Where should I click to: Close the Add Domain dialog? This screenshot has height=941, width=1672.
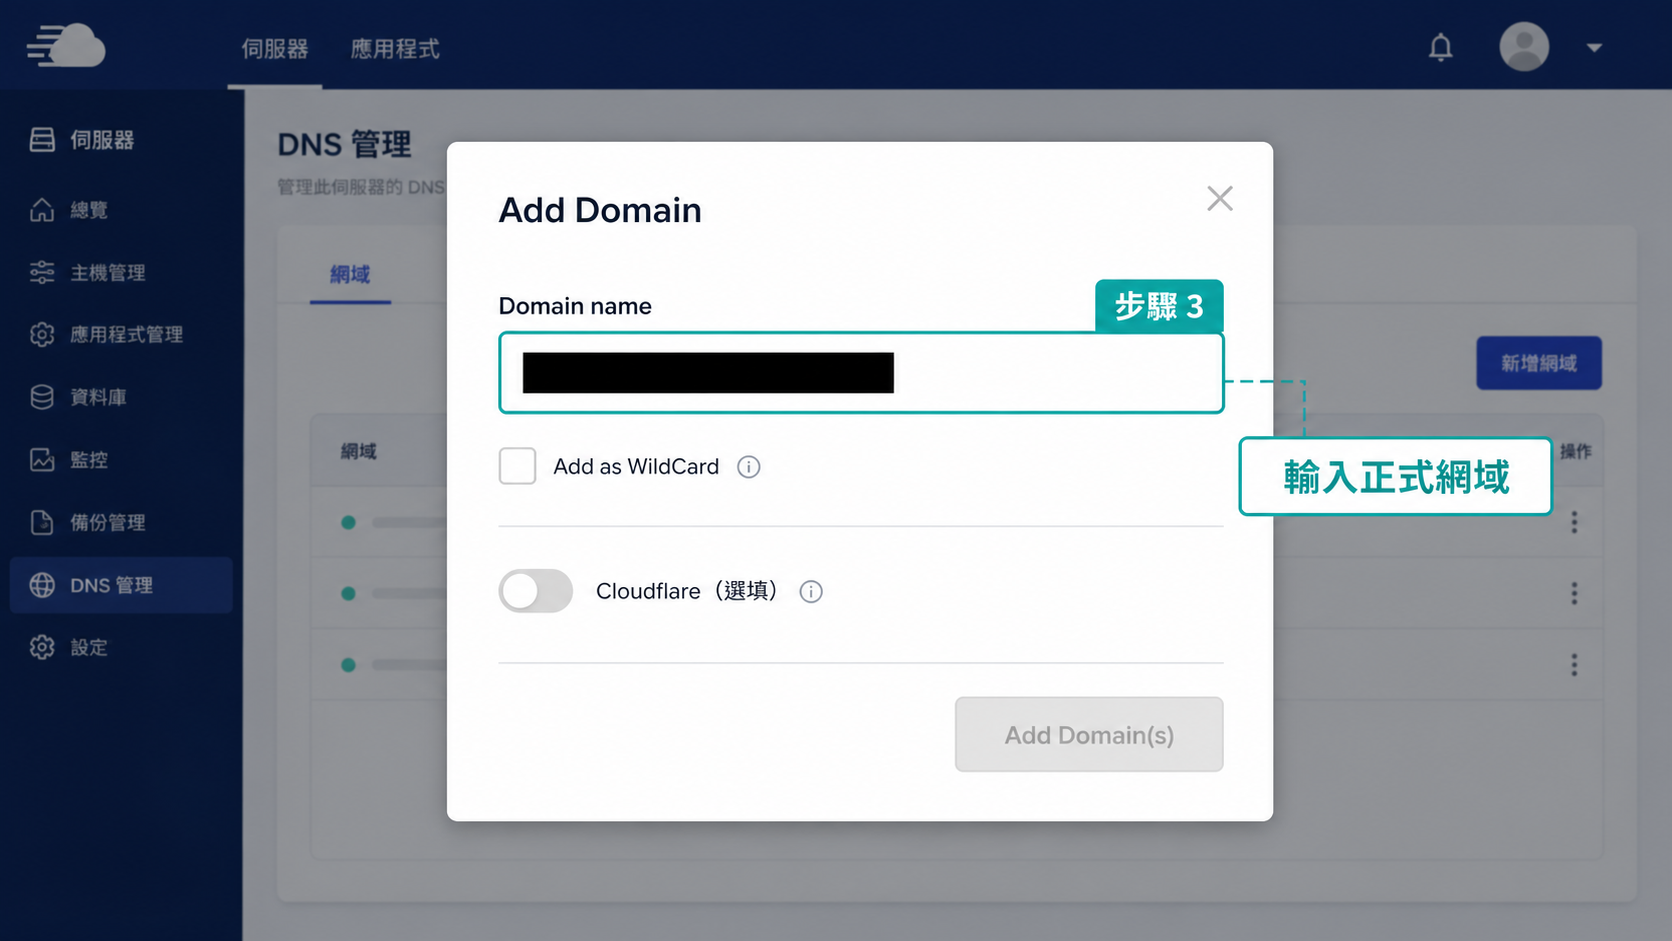[1219, 198]
